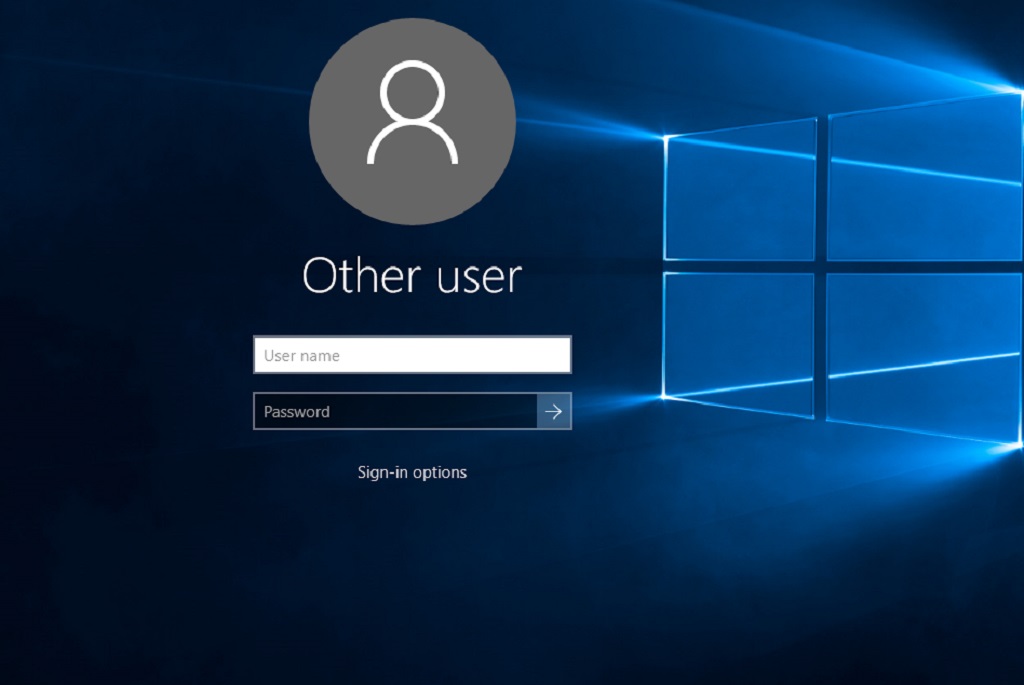This screenshot has height=685, width=1024.
Task: Submit sign-in with the arrow button
Action: (x=554, y=411)
